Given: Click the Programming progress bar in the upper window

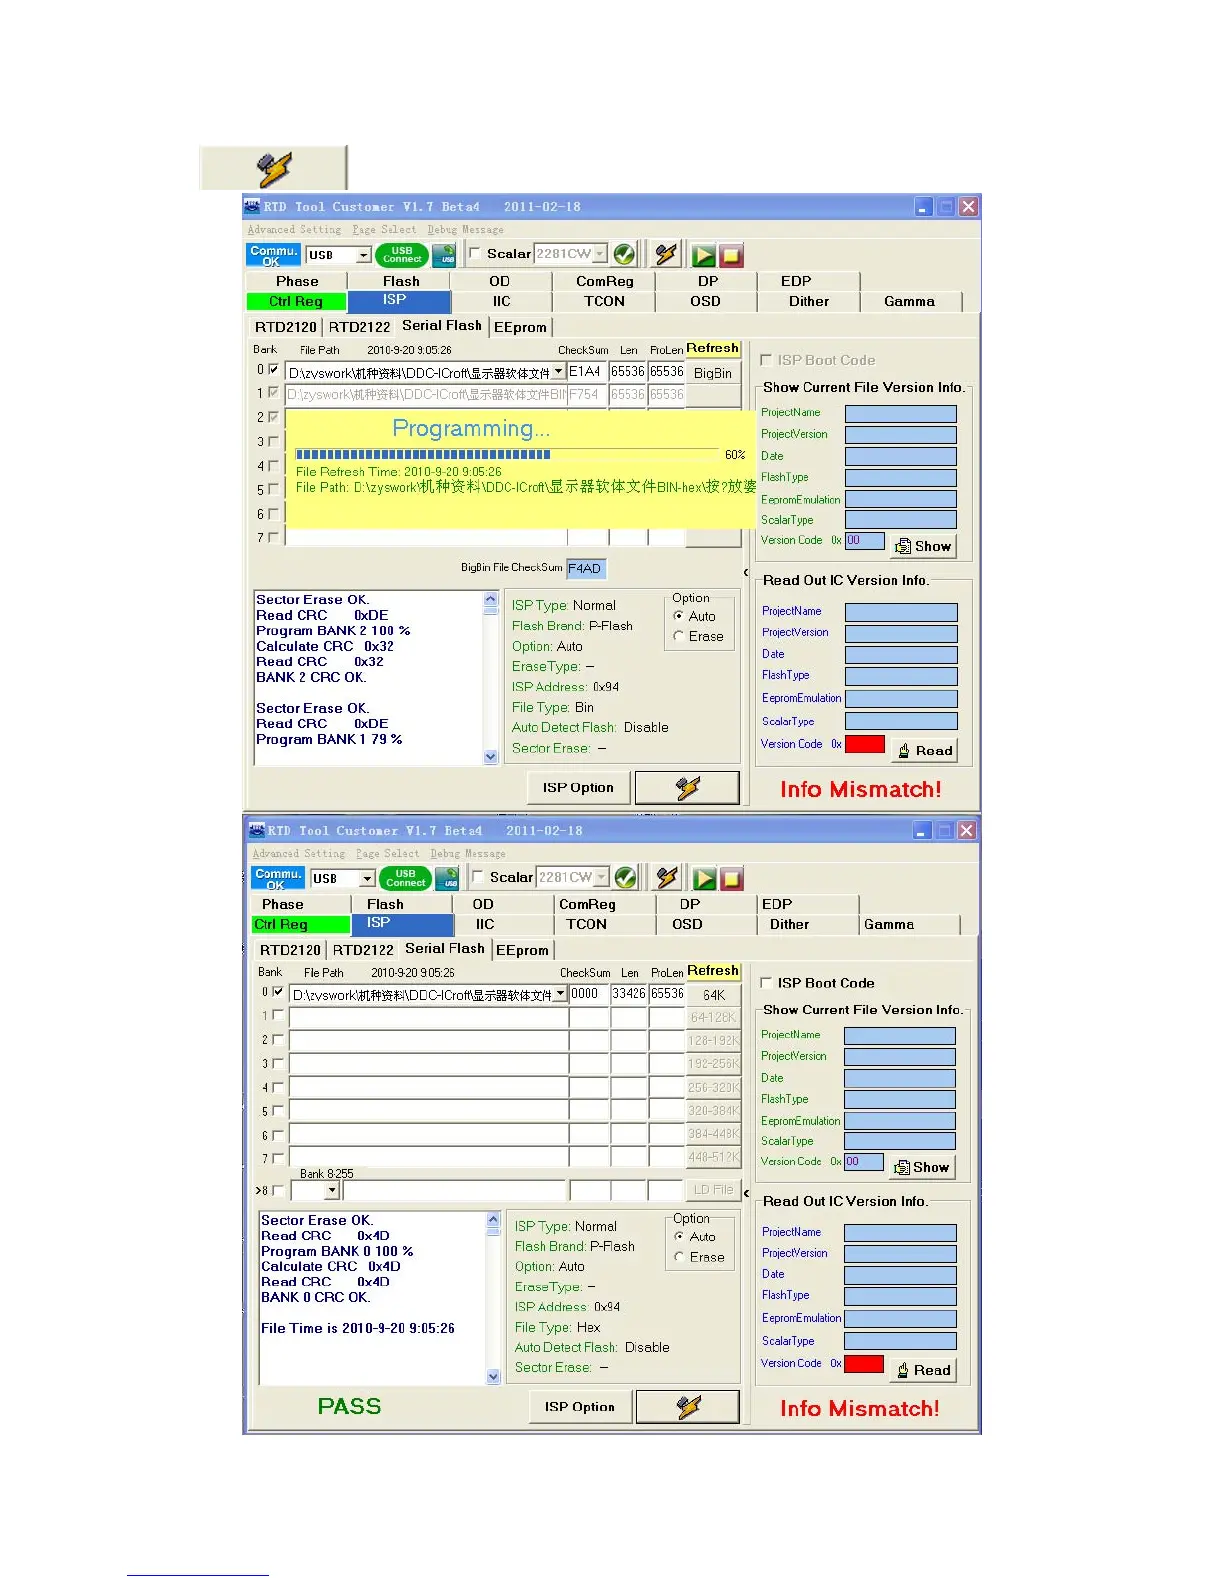Looking at the screenshot, I should pyautogui.click(x=507, y=454).
